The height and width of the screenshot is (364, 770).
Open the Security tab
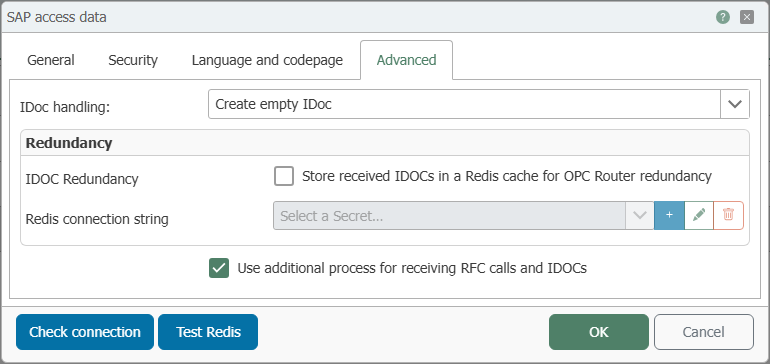(133, 60)
